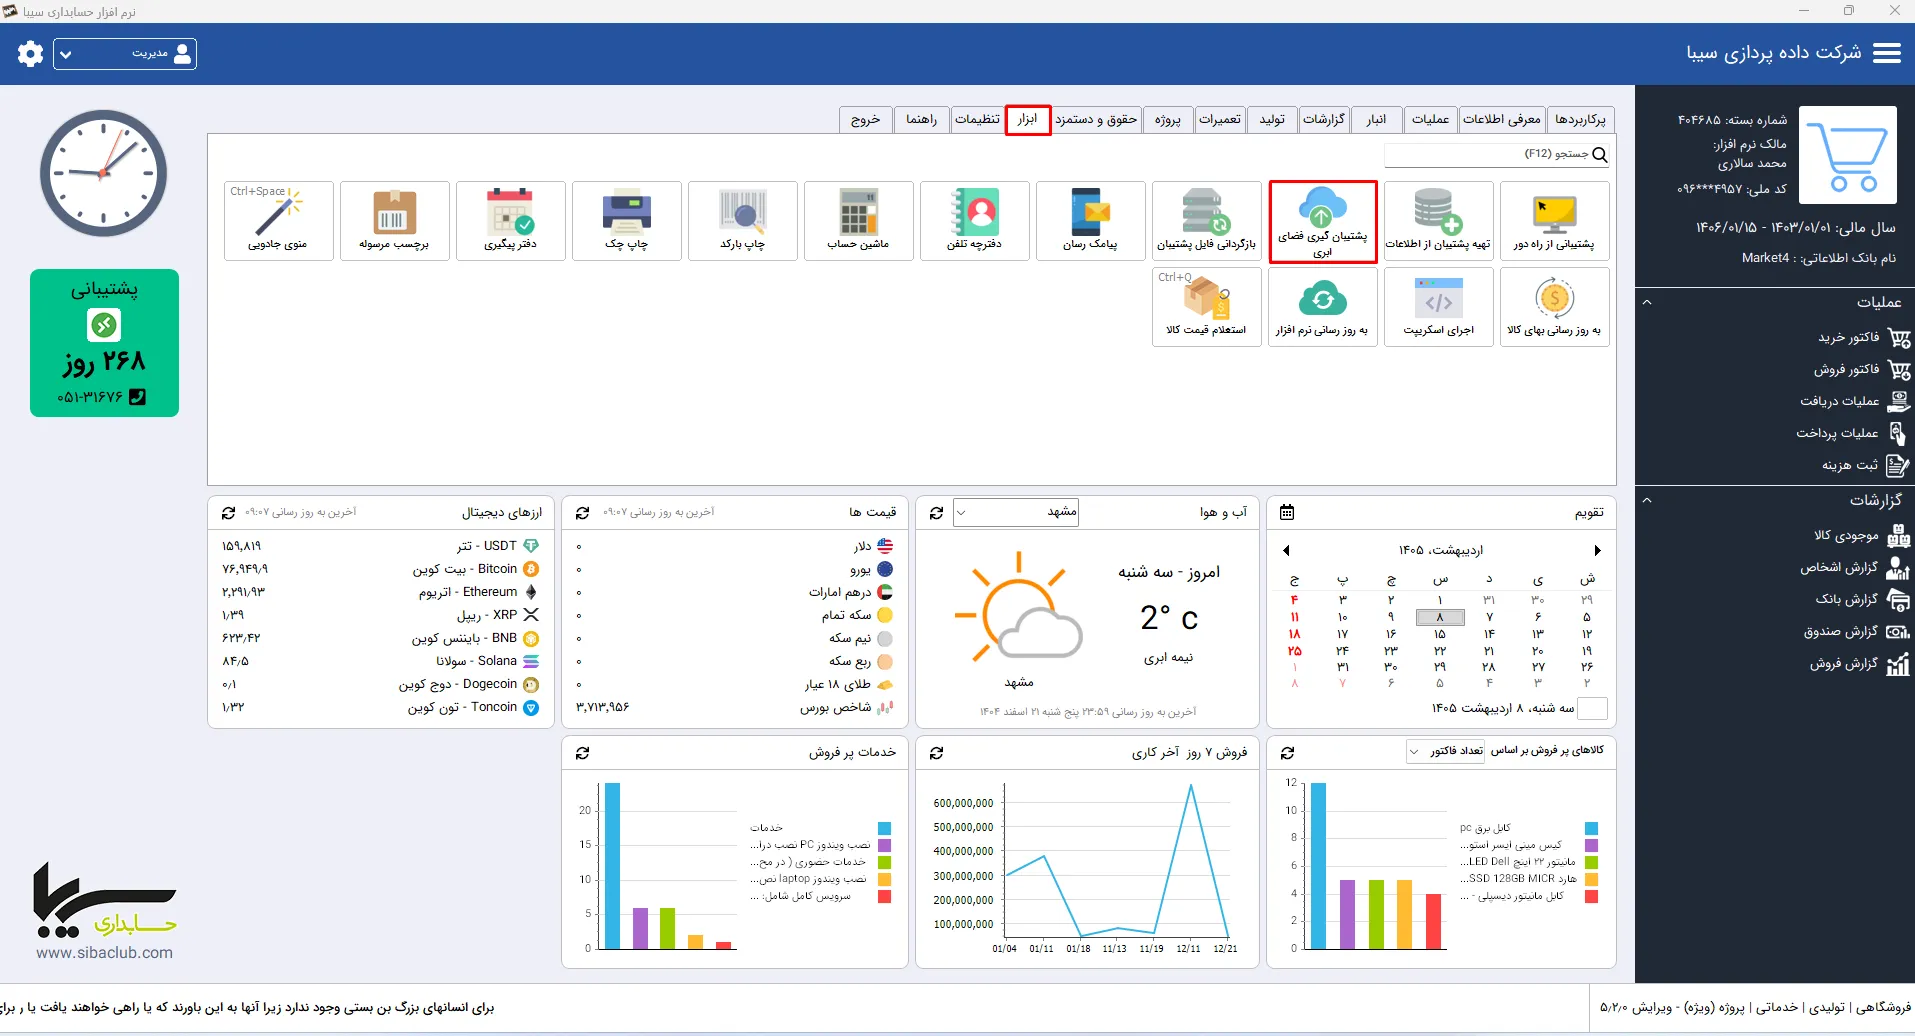Open the مشهد city dropdown in weather widget
The width and height of the screenshot is (1915, 1036).
coord(1015,513)
